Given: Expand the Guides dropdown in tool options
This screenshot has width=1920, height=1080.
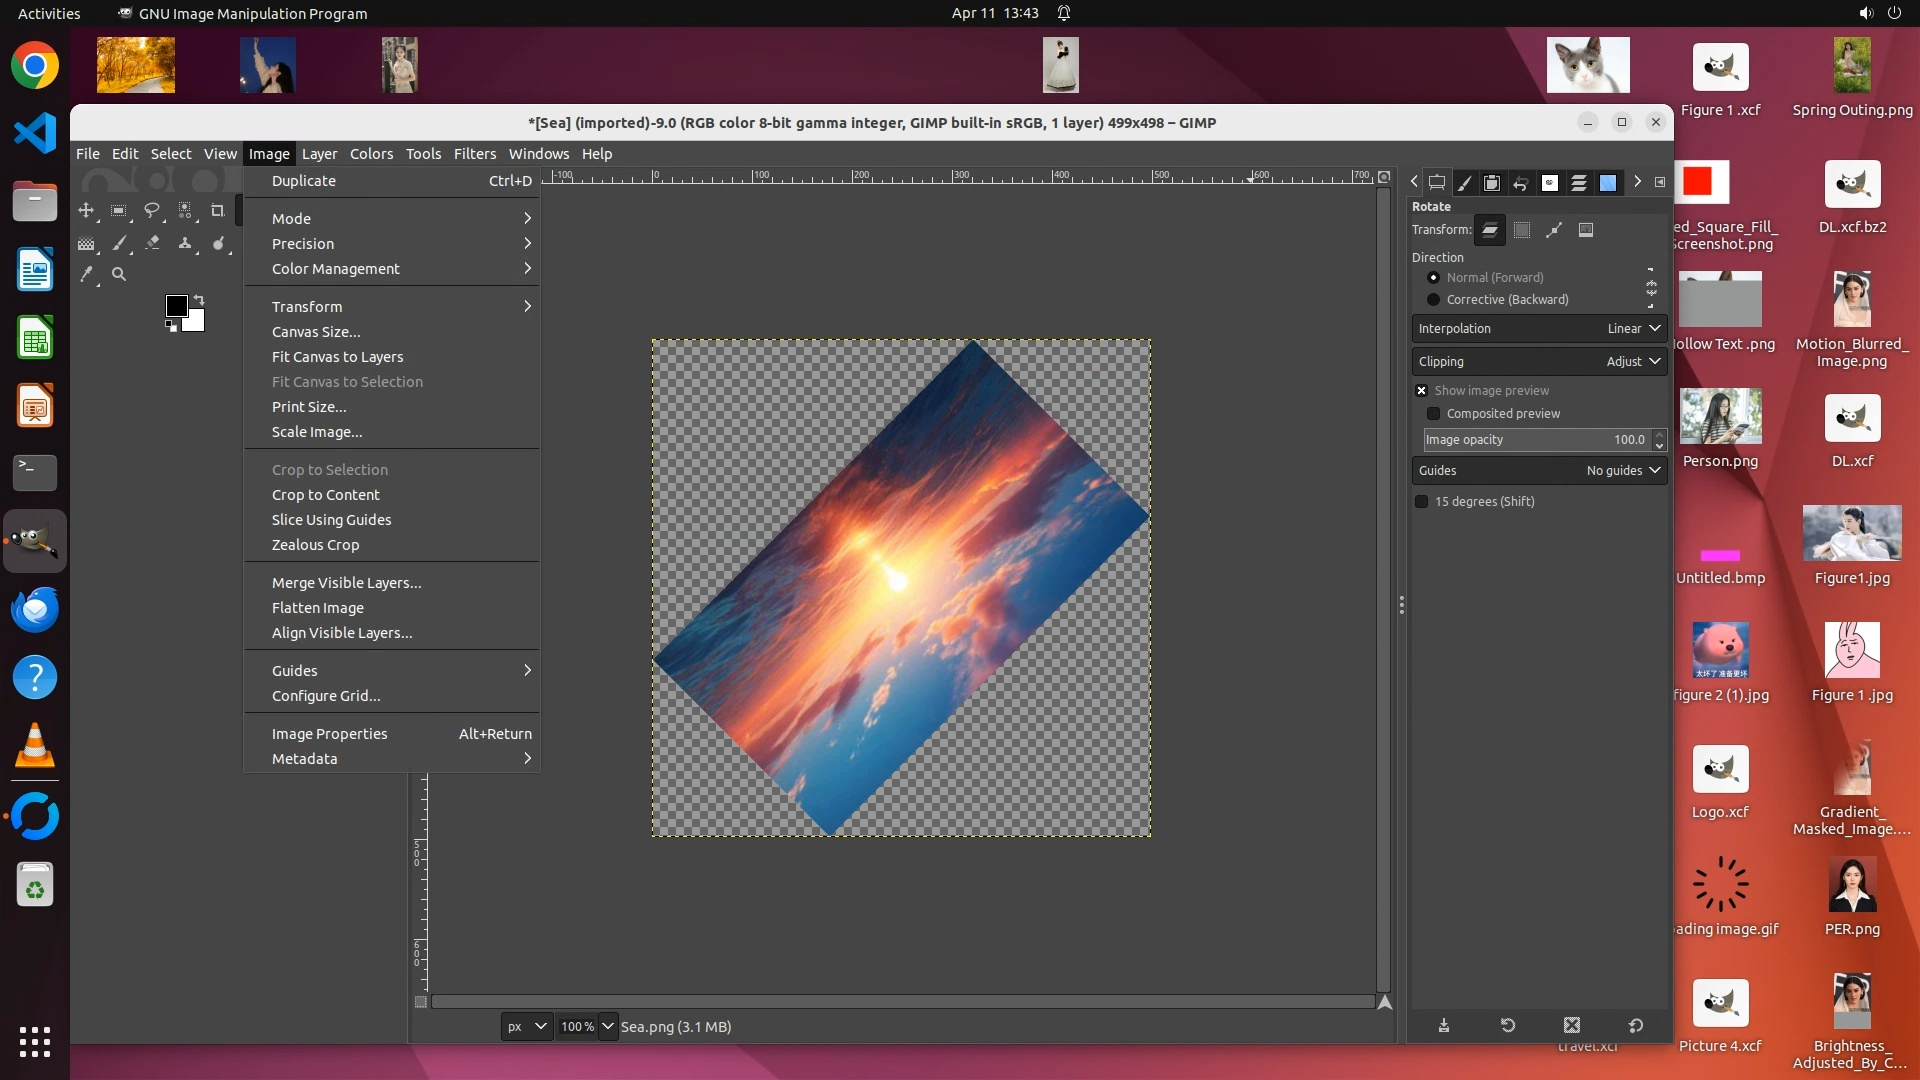Looking at the screenshot, I should click(1540, 471).
